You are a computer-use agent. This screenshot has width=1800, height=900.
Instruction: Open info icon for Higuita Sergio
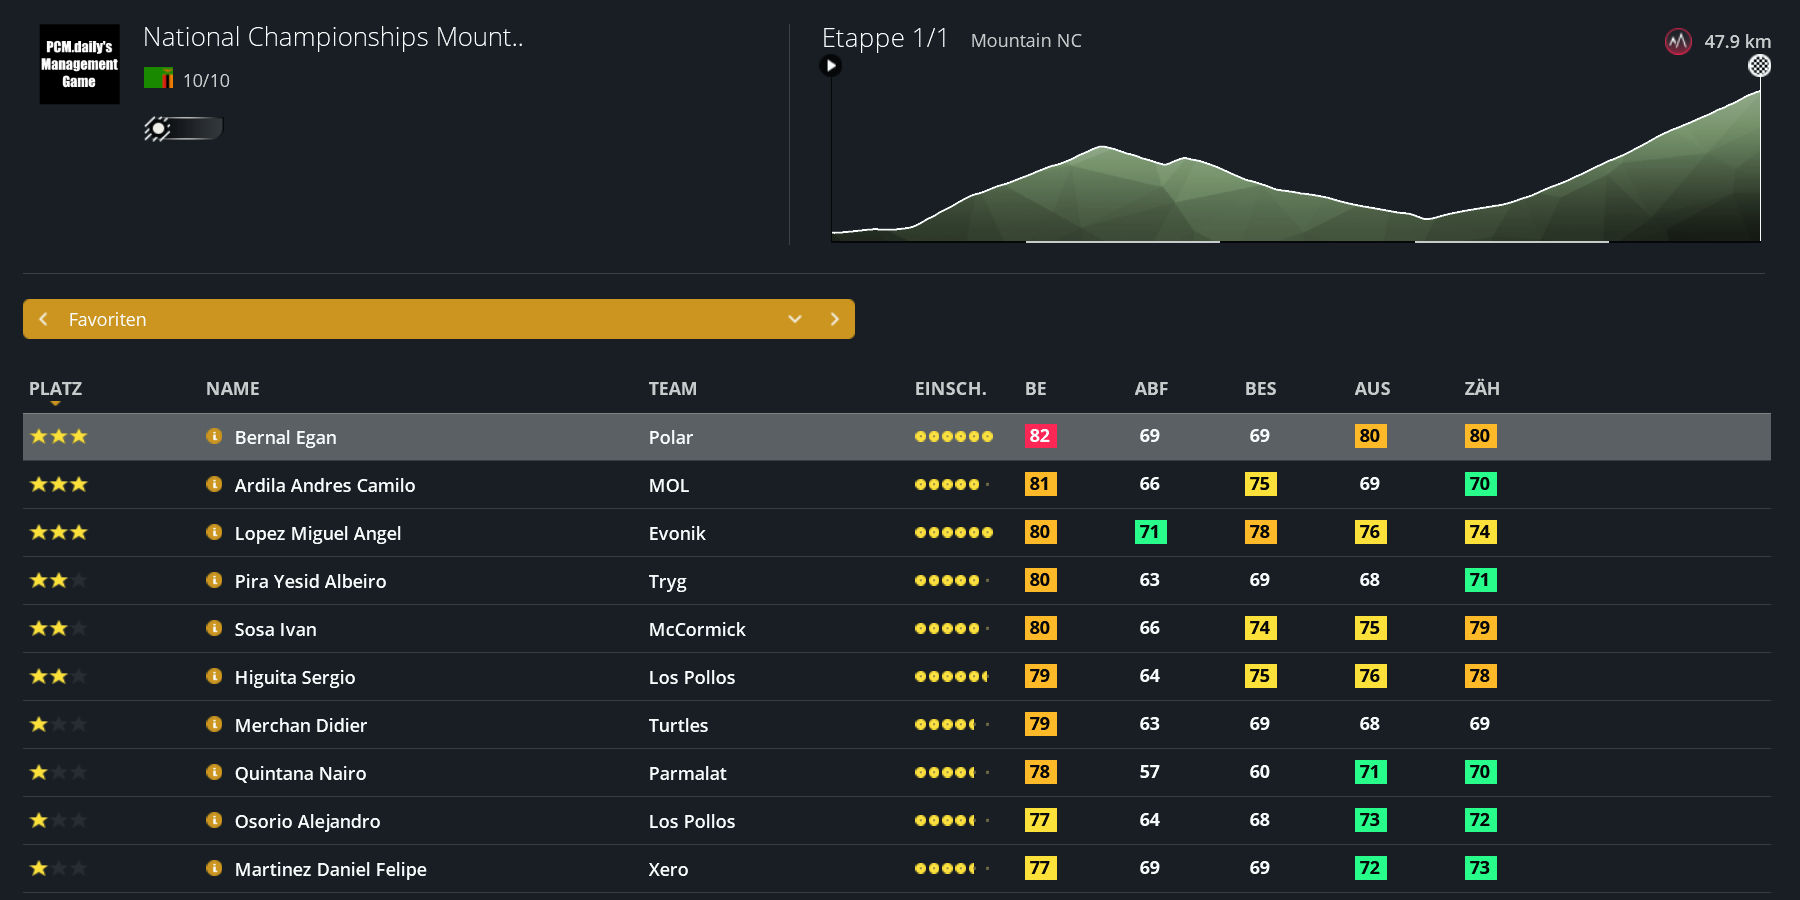point(214,676)
